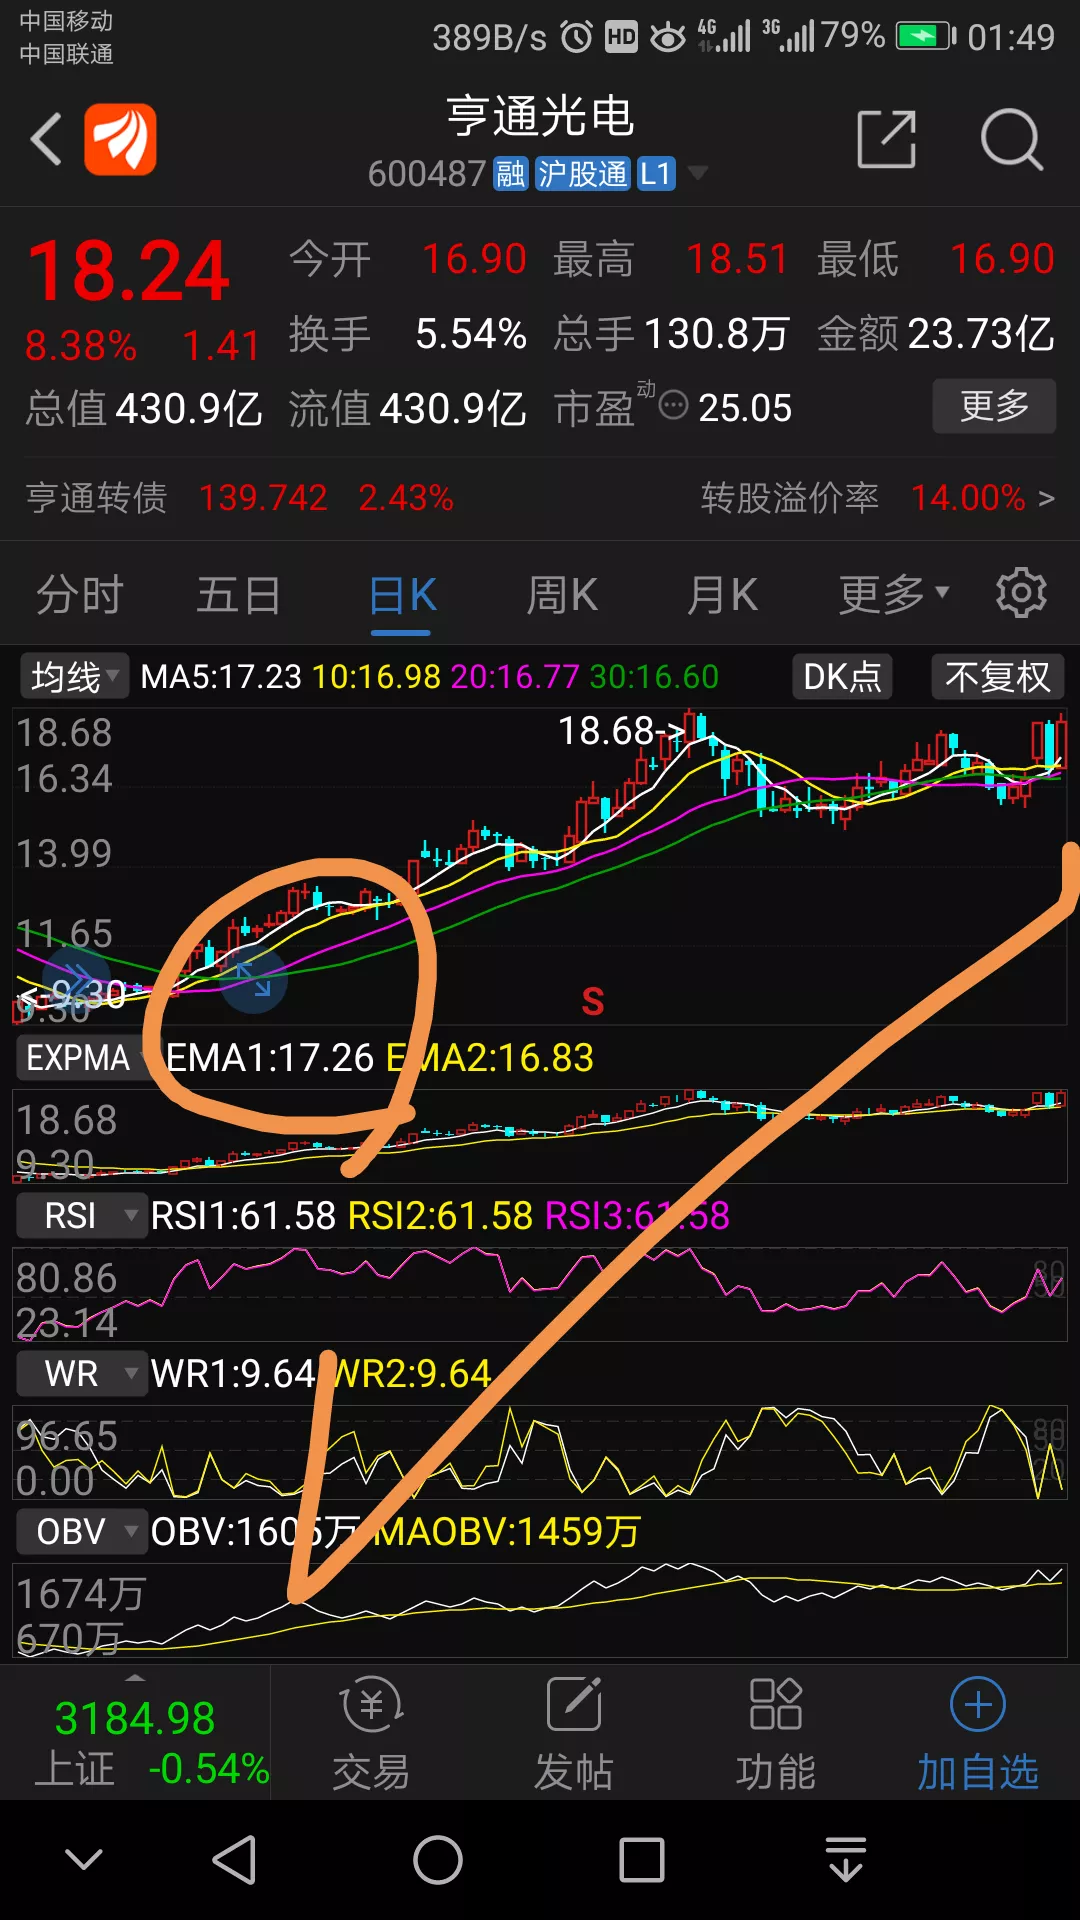
Task: Tap the 金额 23.73亿 value
Action: point(980,334)
